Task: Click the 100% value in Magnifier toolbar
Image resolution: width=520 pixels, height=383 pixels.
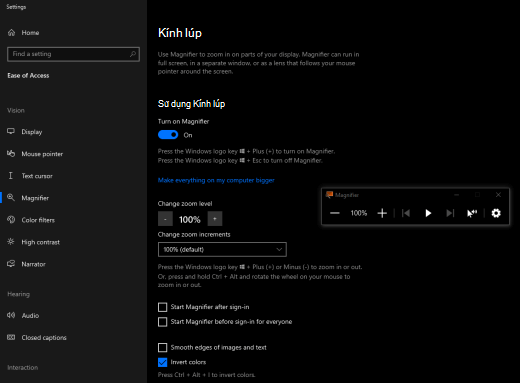Action: pyautogui.click(x=359, y=213)
